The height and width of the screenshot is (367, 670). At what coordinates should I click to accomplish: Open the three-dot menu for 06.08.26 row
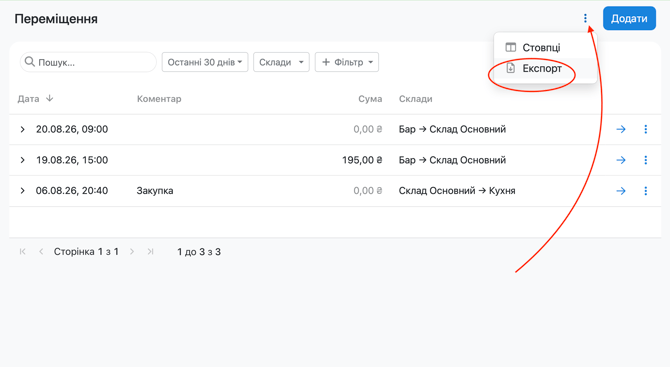tap(646, 191)
